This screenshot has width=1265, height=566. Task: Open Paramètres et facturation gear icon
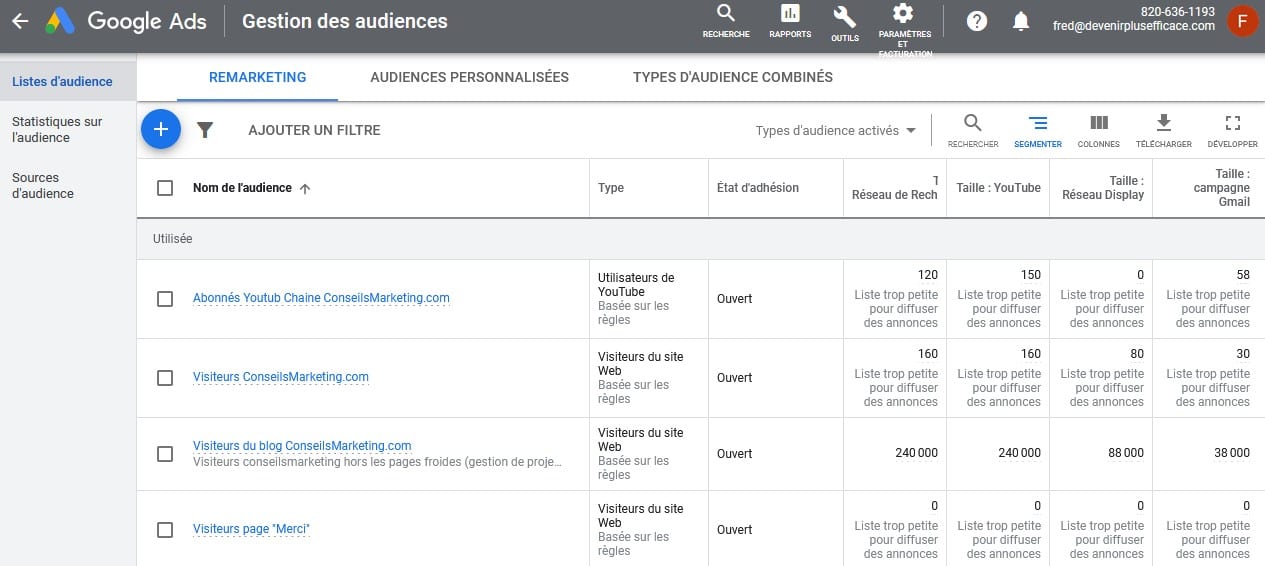point(904,13)
